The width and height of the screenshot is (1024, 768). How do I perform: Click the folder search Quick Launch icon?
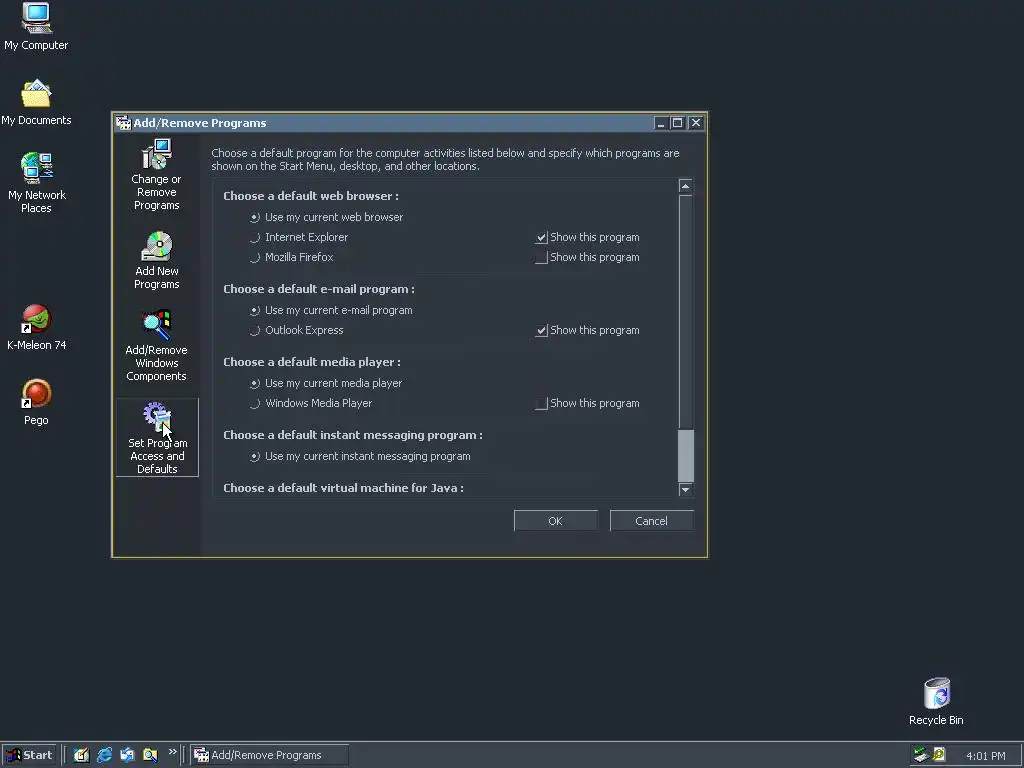[x=150, y=755]
